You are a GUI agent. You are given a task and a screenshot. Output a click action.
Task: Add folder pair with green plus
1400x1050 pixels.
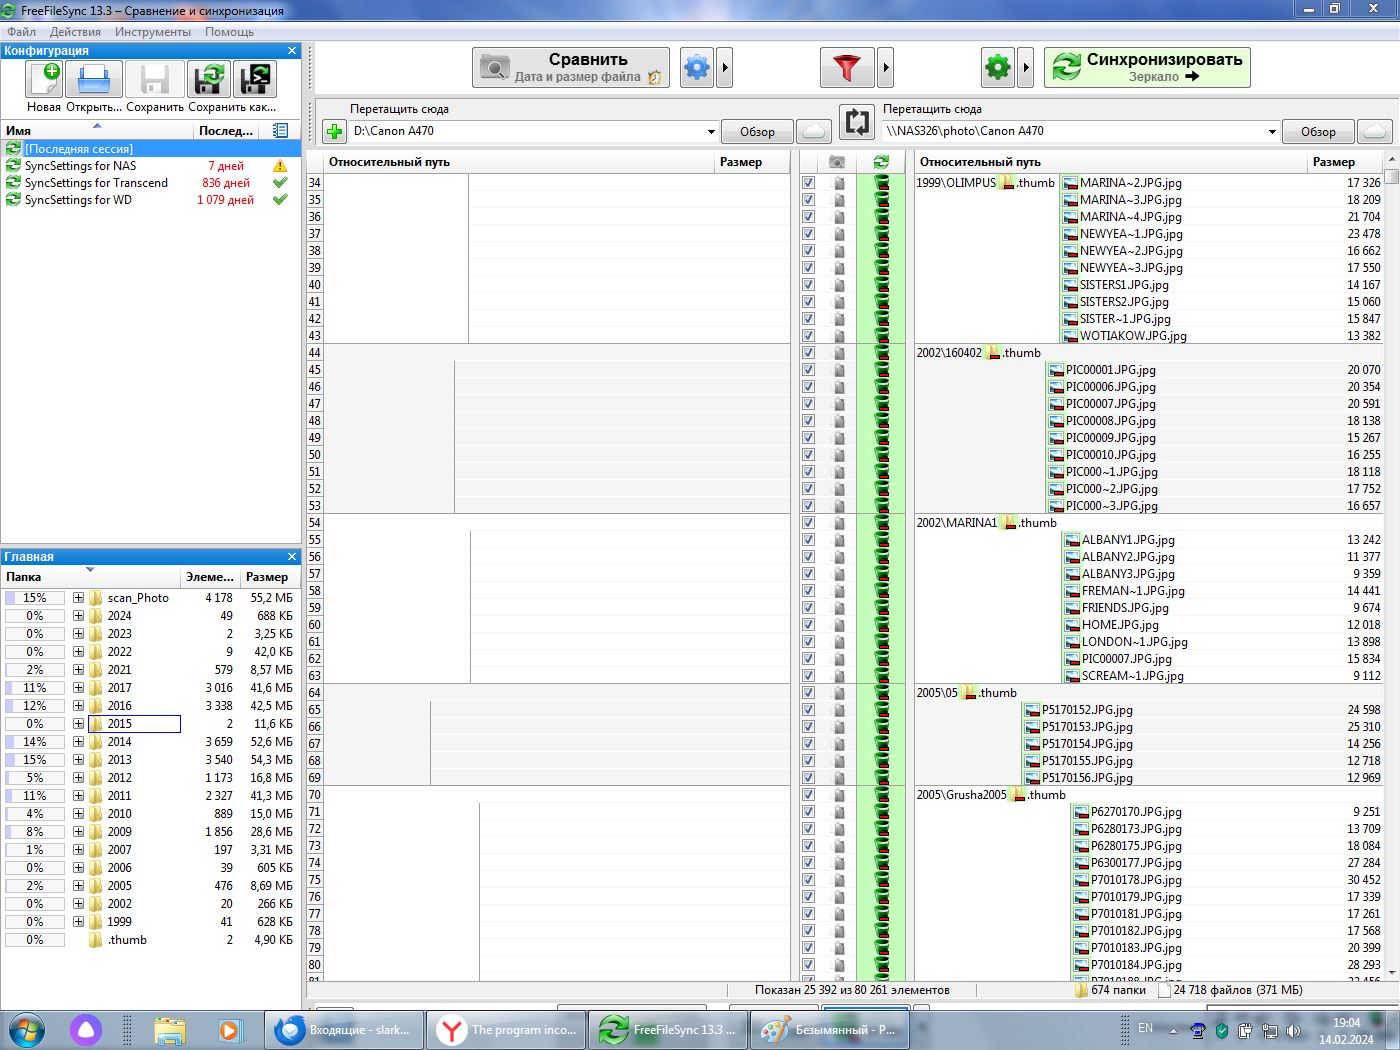coord(334,131)
